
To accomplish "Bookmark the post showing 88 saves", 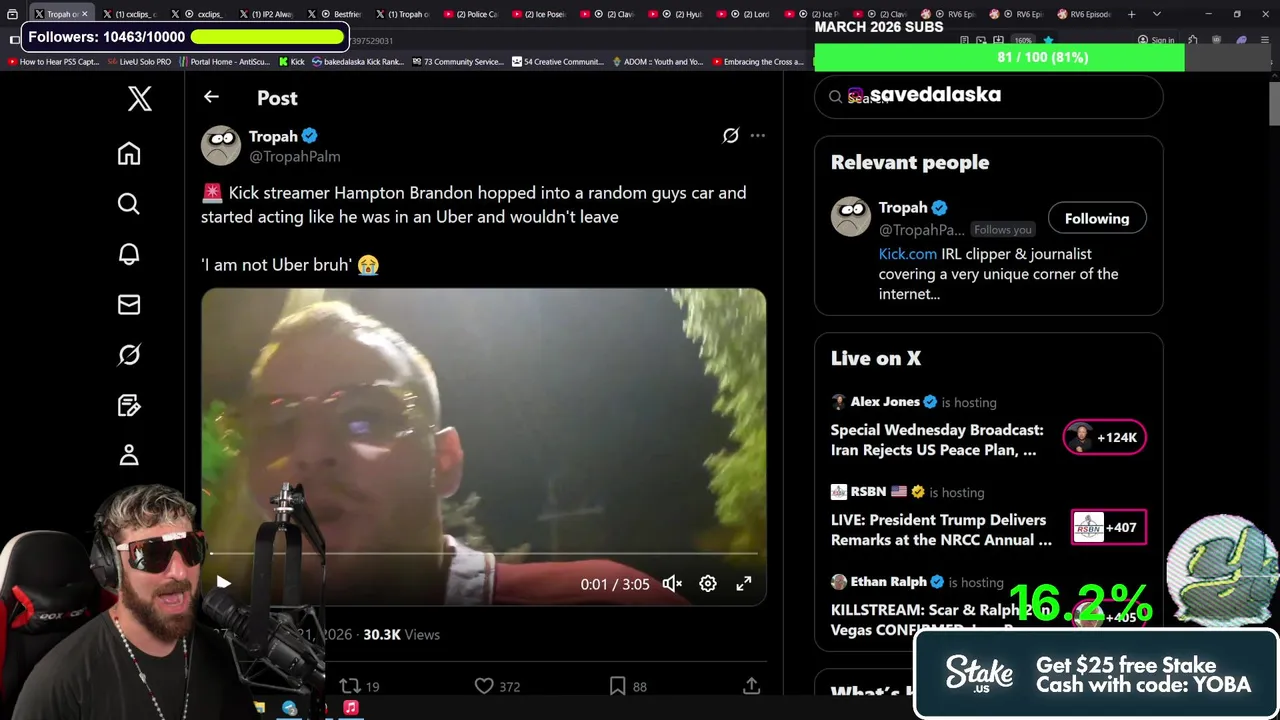I will click(617, 686).
